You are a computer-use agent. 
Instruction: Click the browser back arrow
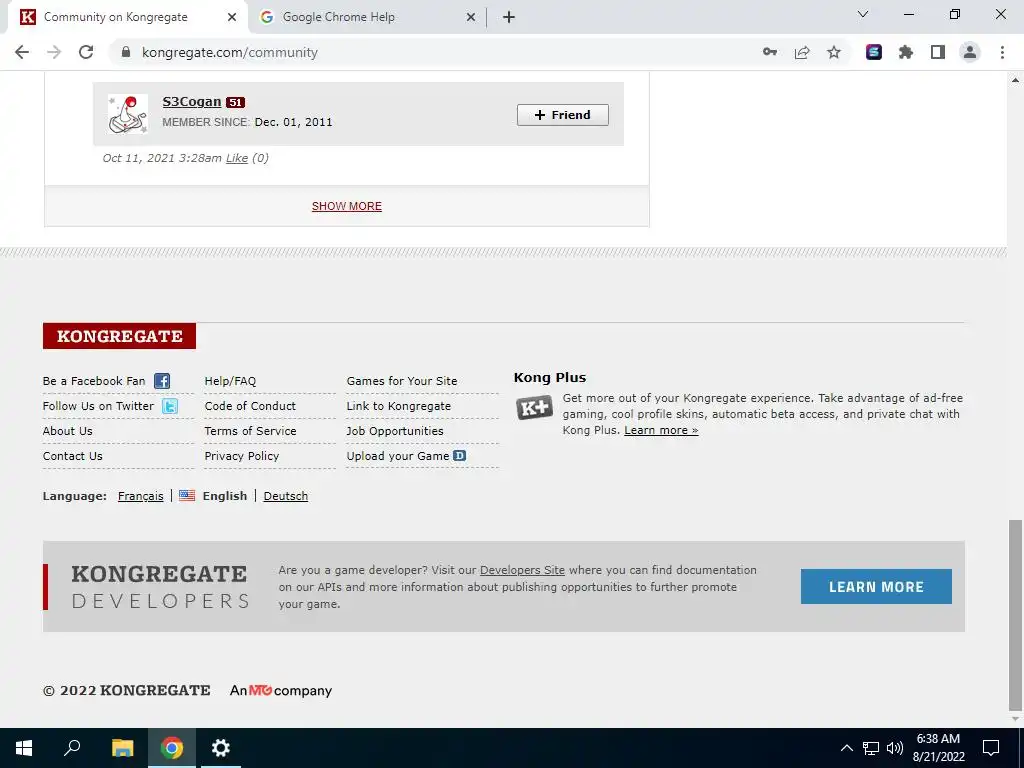(x=22, y=52)
